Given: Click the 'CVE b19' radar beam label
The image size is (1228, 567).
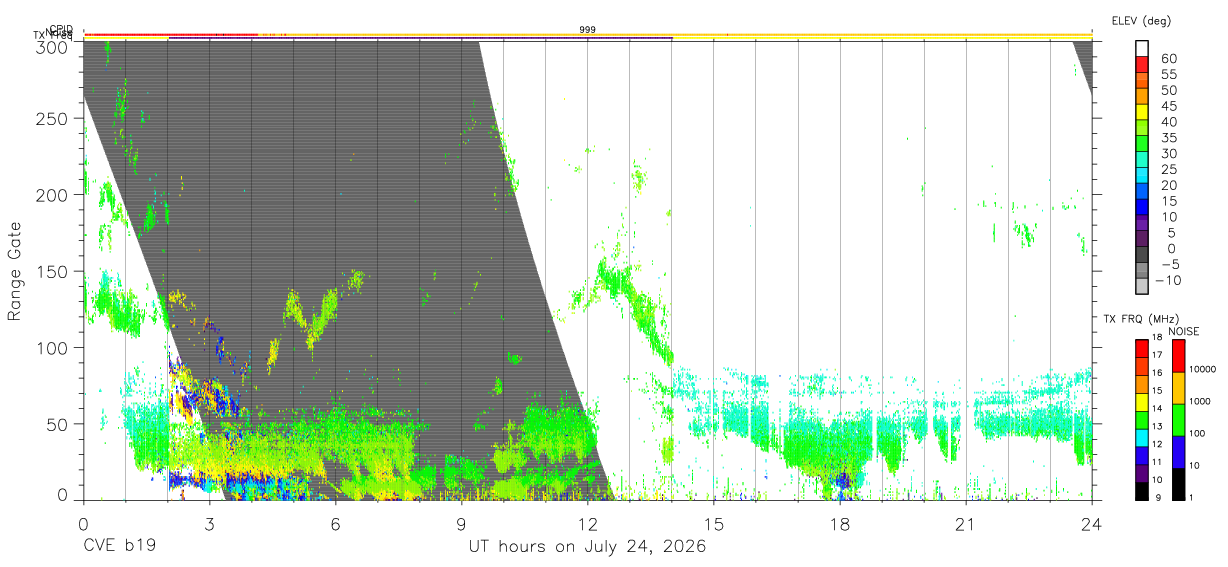Looking at the screenshot, I should [119, 547].
